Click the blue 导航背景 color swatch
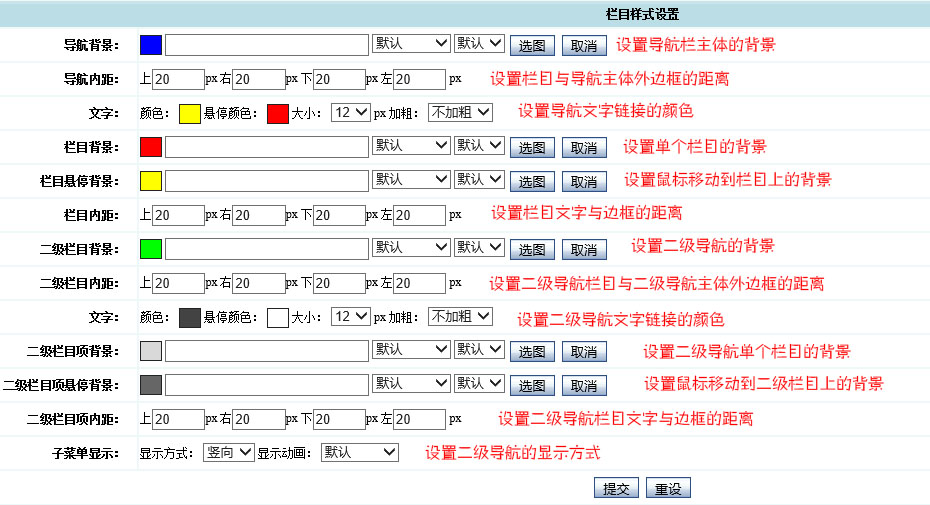Image resolution: width=930 pixels, height=505 pixels. click(151, 45)
